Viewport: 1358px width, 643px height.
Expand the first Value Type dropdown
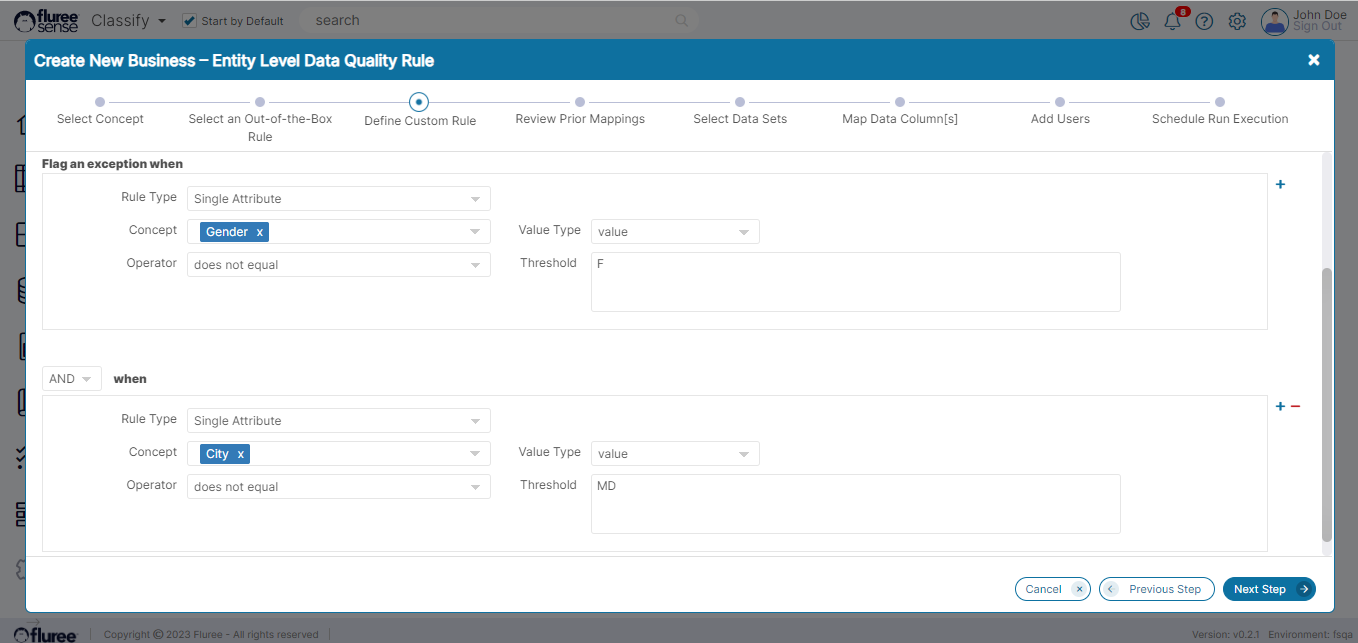(675, 232)
